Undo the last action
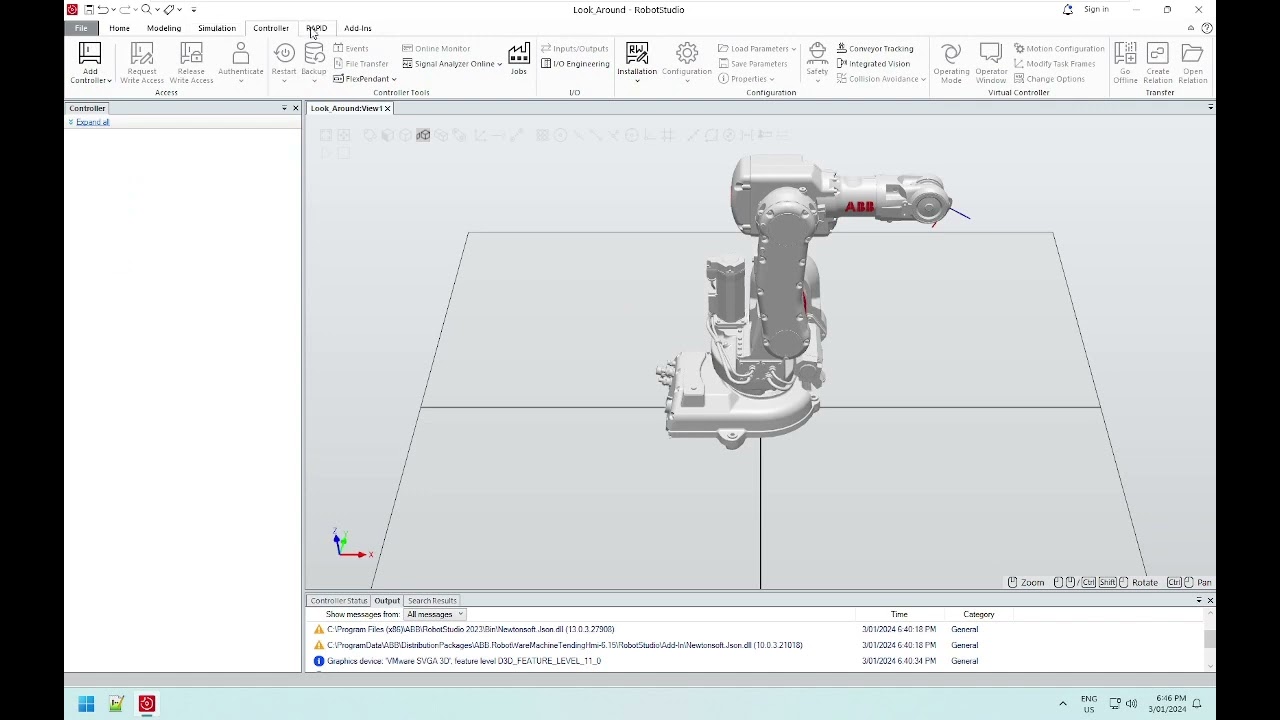 [x=103, y=10]
